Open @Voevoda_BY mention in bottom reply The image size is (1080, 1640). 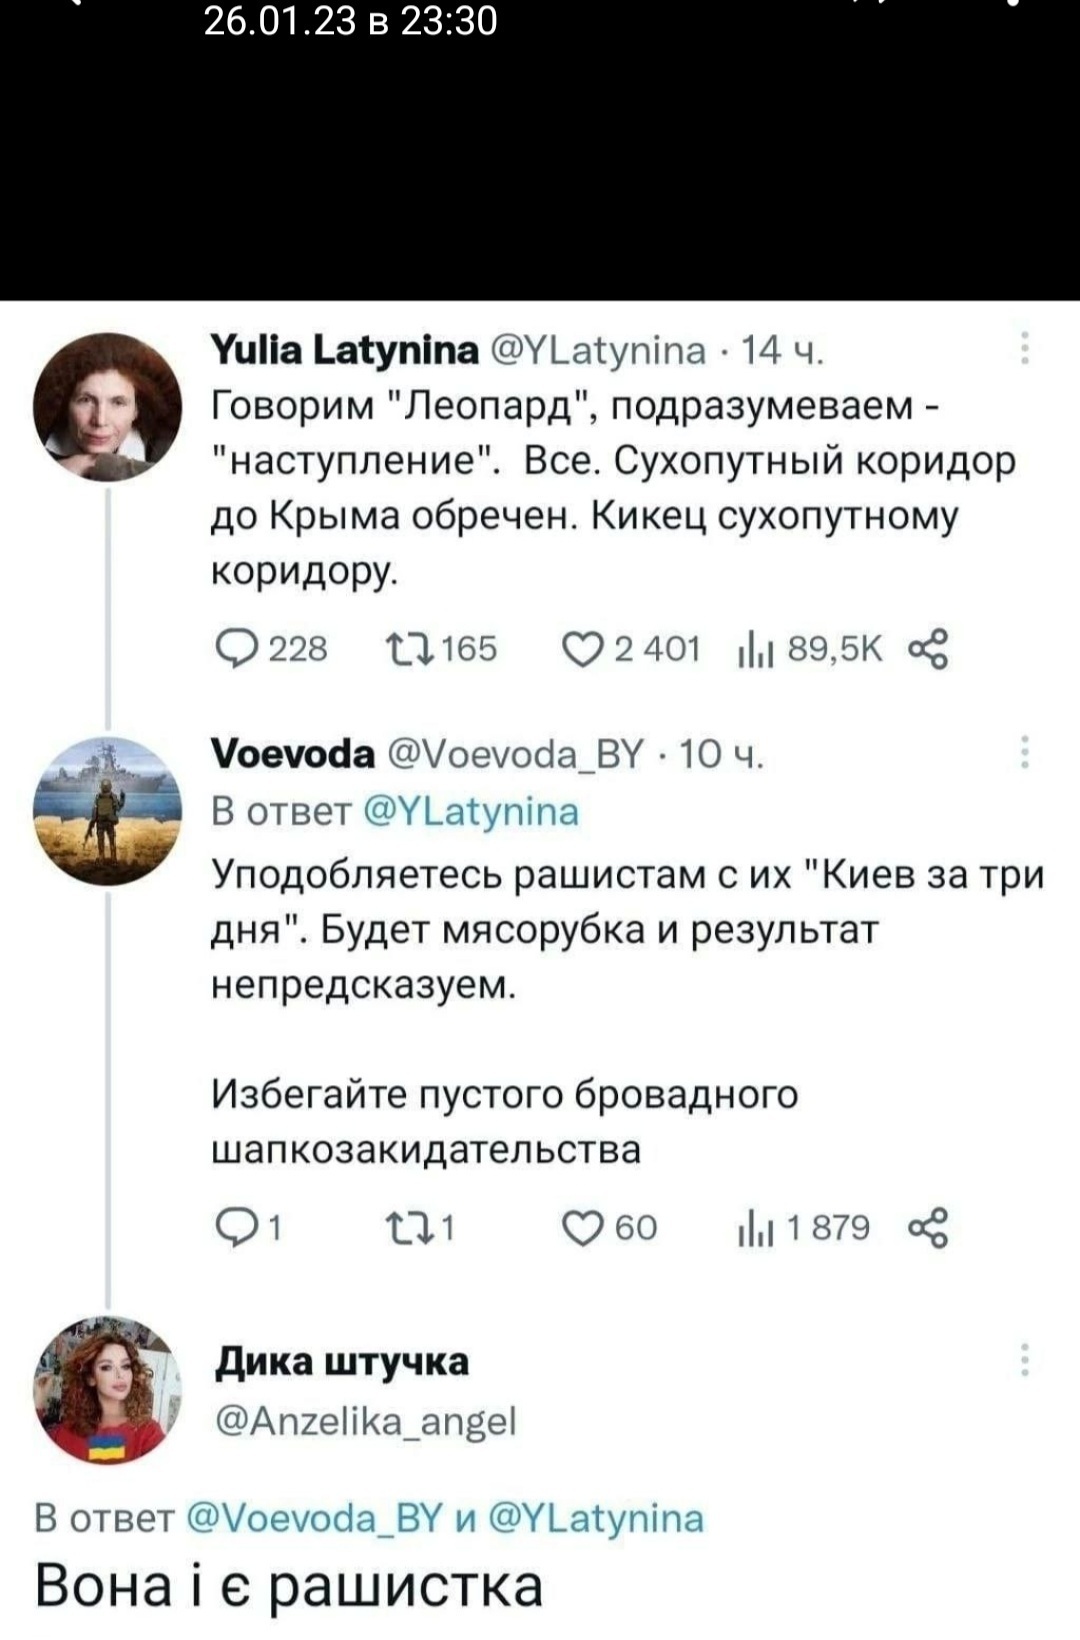click(x=314, y=1518)
